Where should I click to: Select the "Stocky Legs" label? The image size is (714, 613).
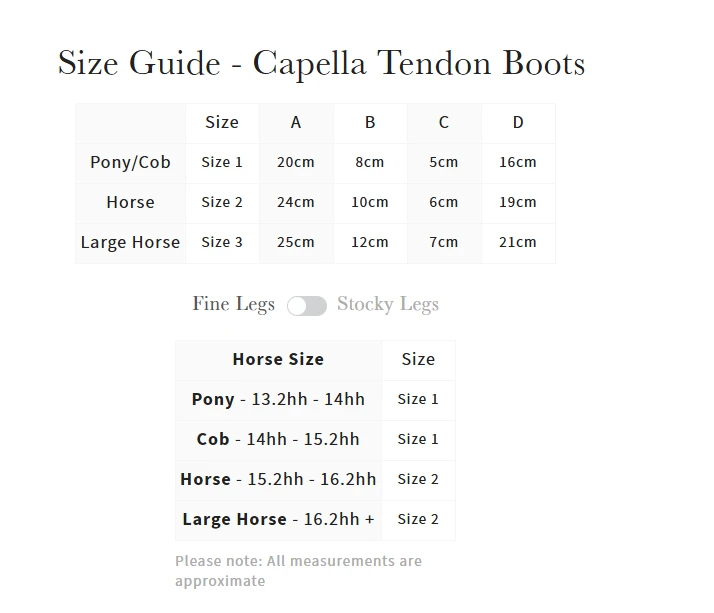(x=387, y=304)
